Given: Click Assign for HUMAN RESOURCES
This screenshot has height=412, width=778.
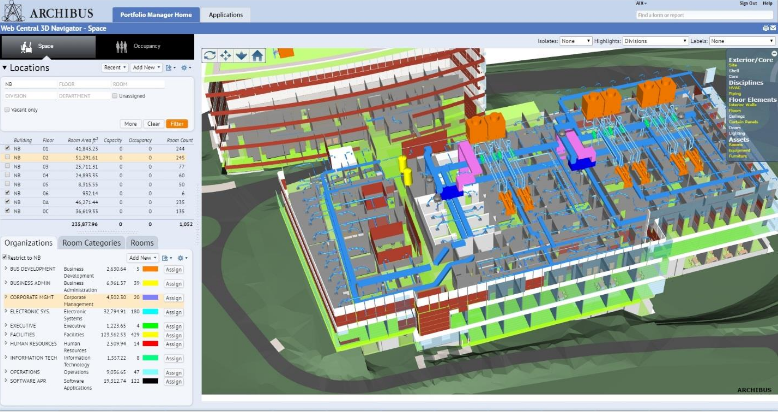Looking at the screenshot, I should (x=173, y=343).
